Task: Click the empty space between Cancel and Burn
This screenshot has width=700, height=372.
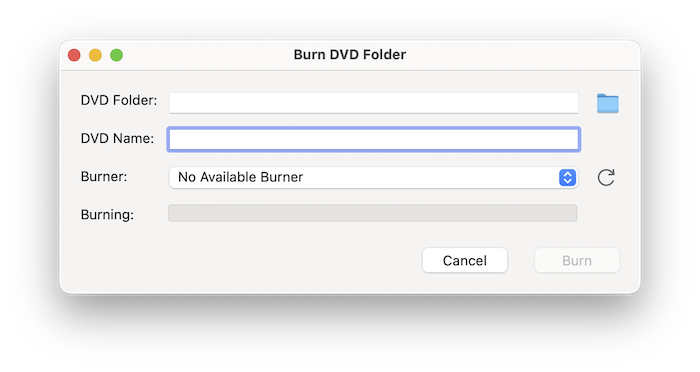Action: point(521,260)
